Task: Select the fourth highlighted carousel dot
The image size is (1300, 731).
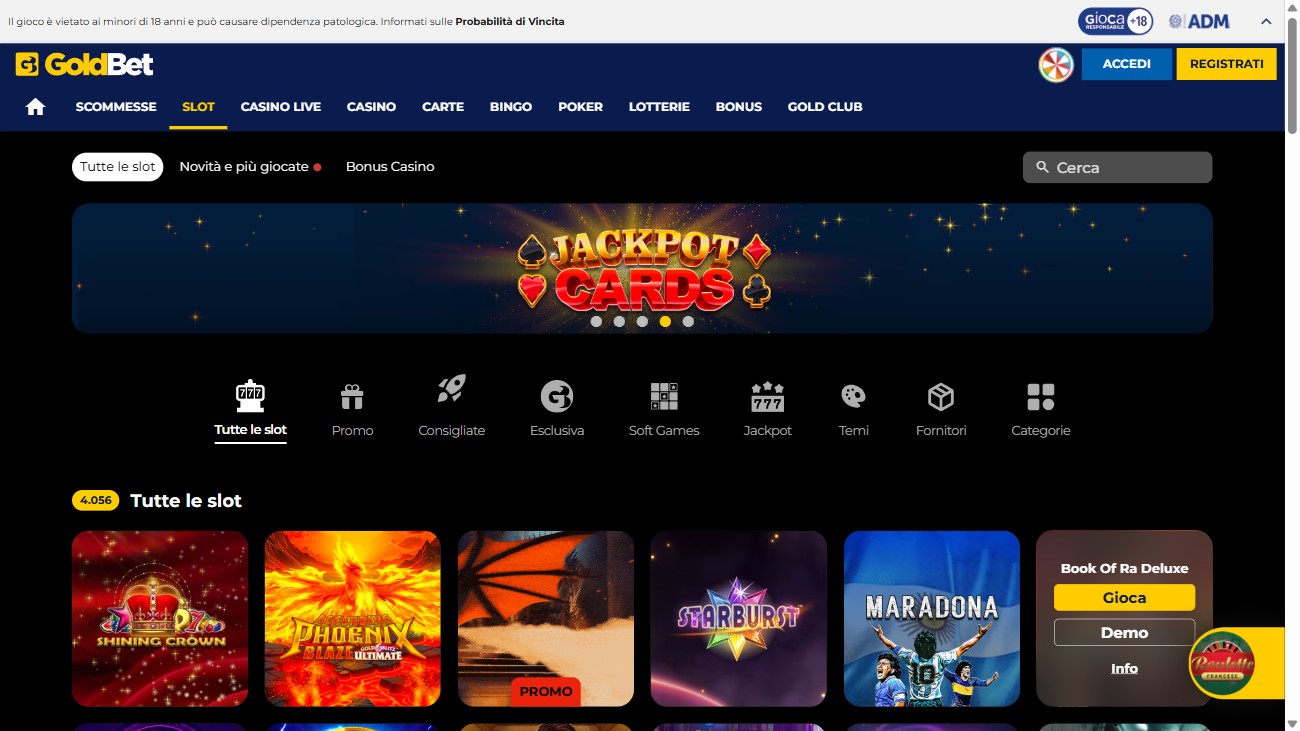Action: pos(665,322)
